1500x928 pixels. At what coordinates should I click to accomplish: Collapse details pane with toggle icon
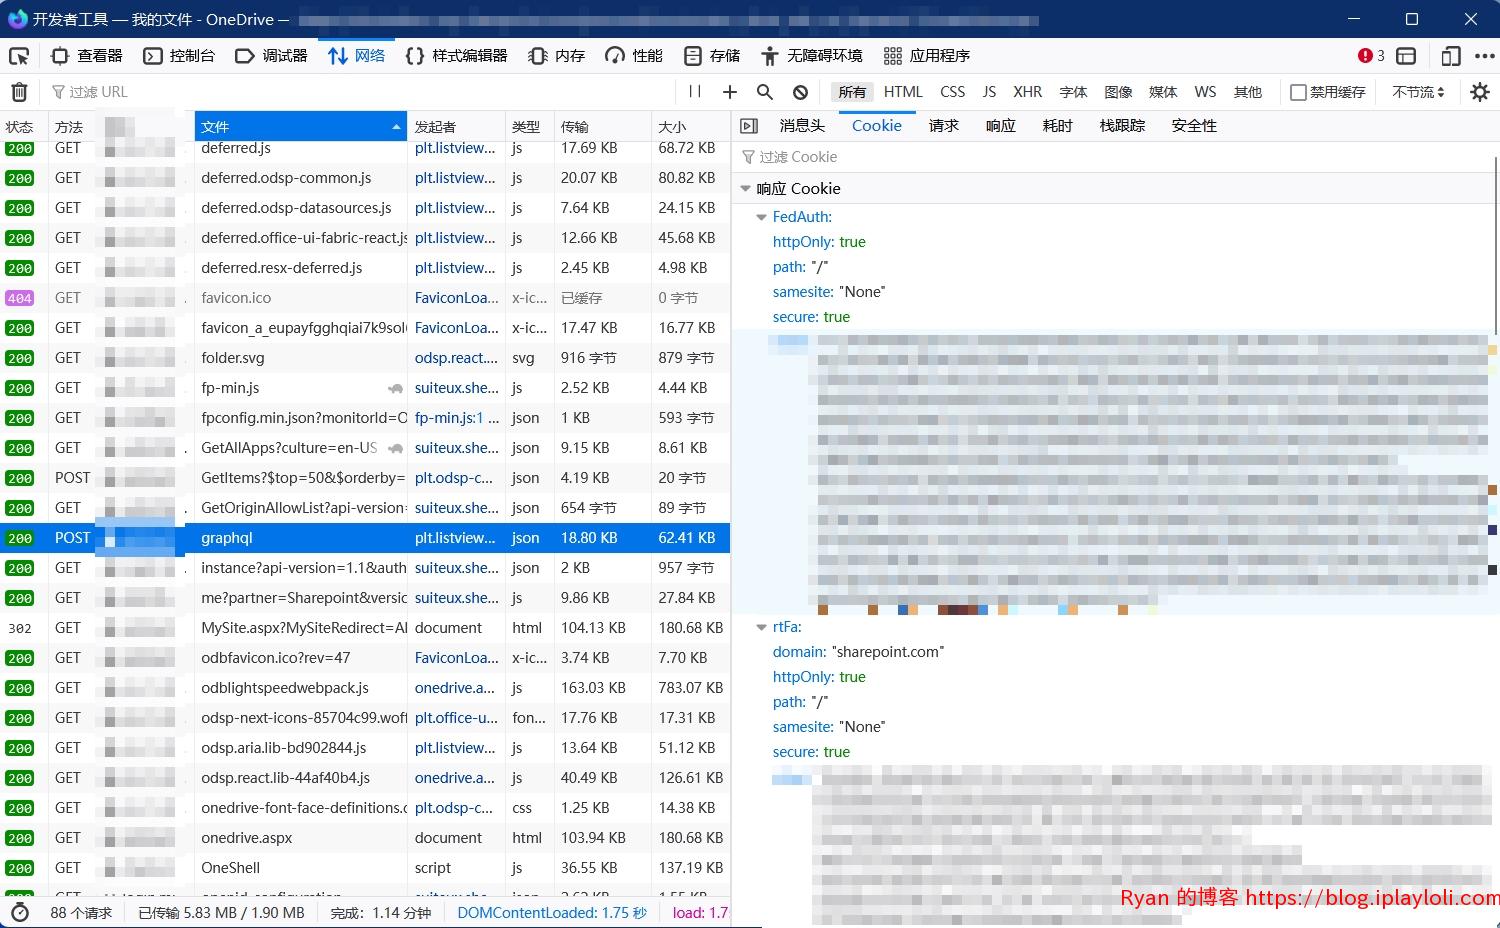pyautogui.click(x=749, y=126)
